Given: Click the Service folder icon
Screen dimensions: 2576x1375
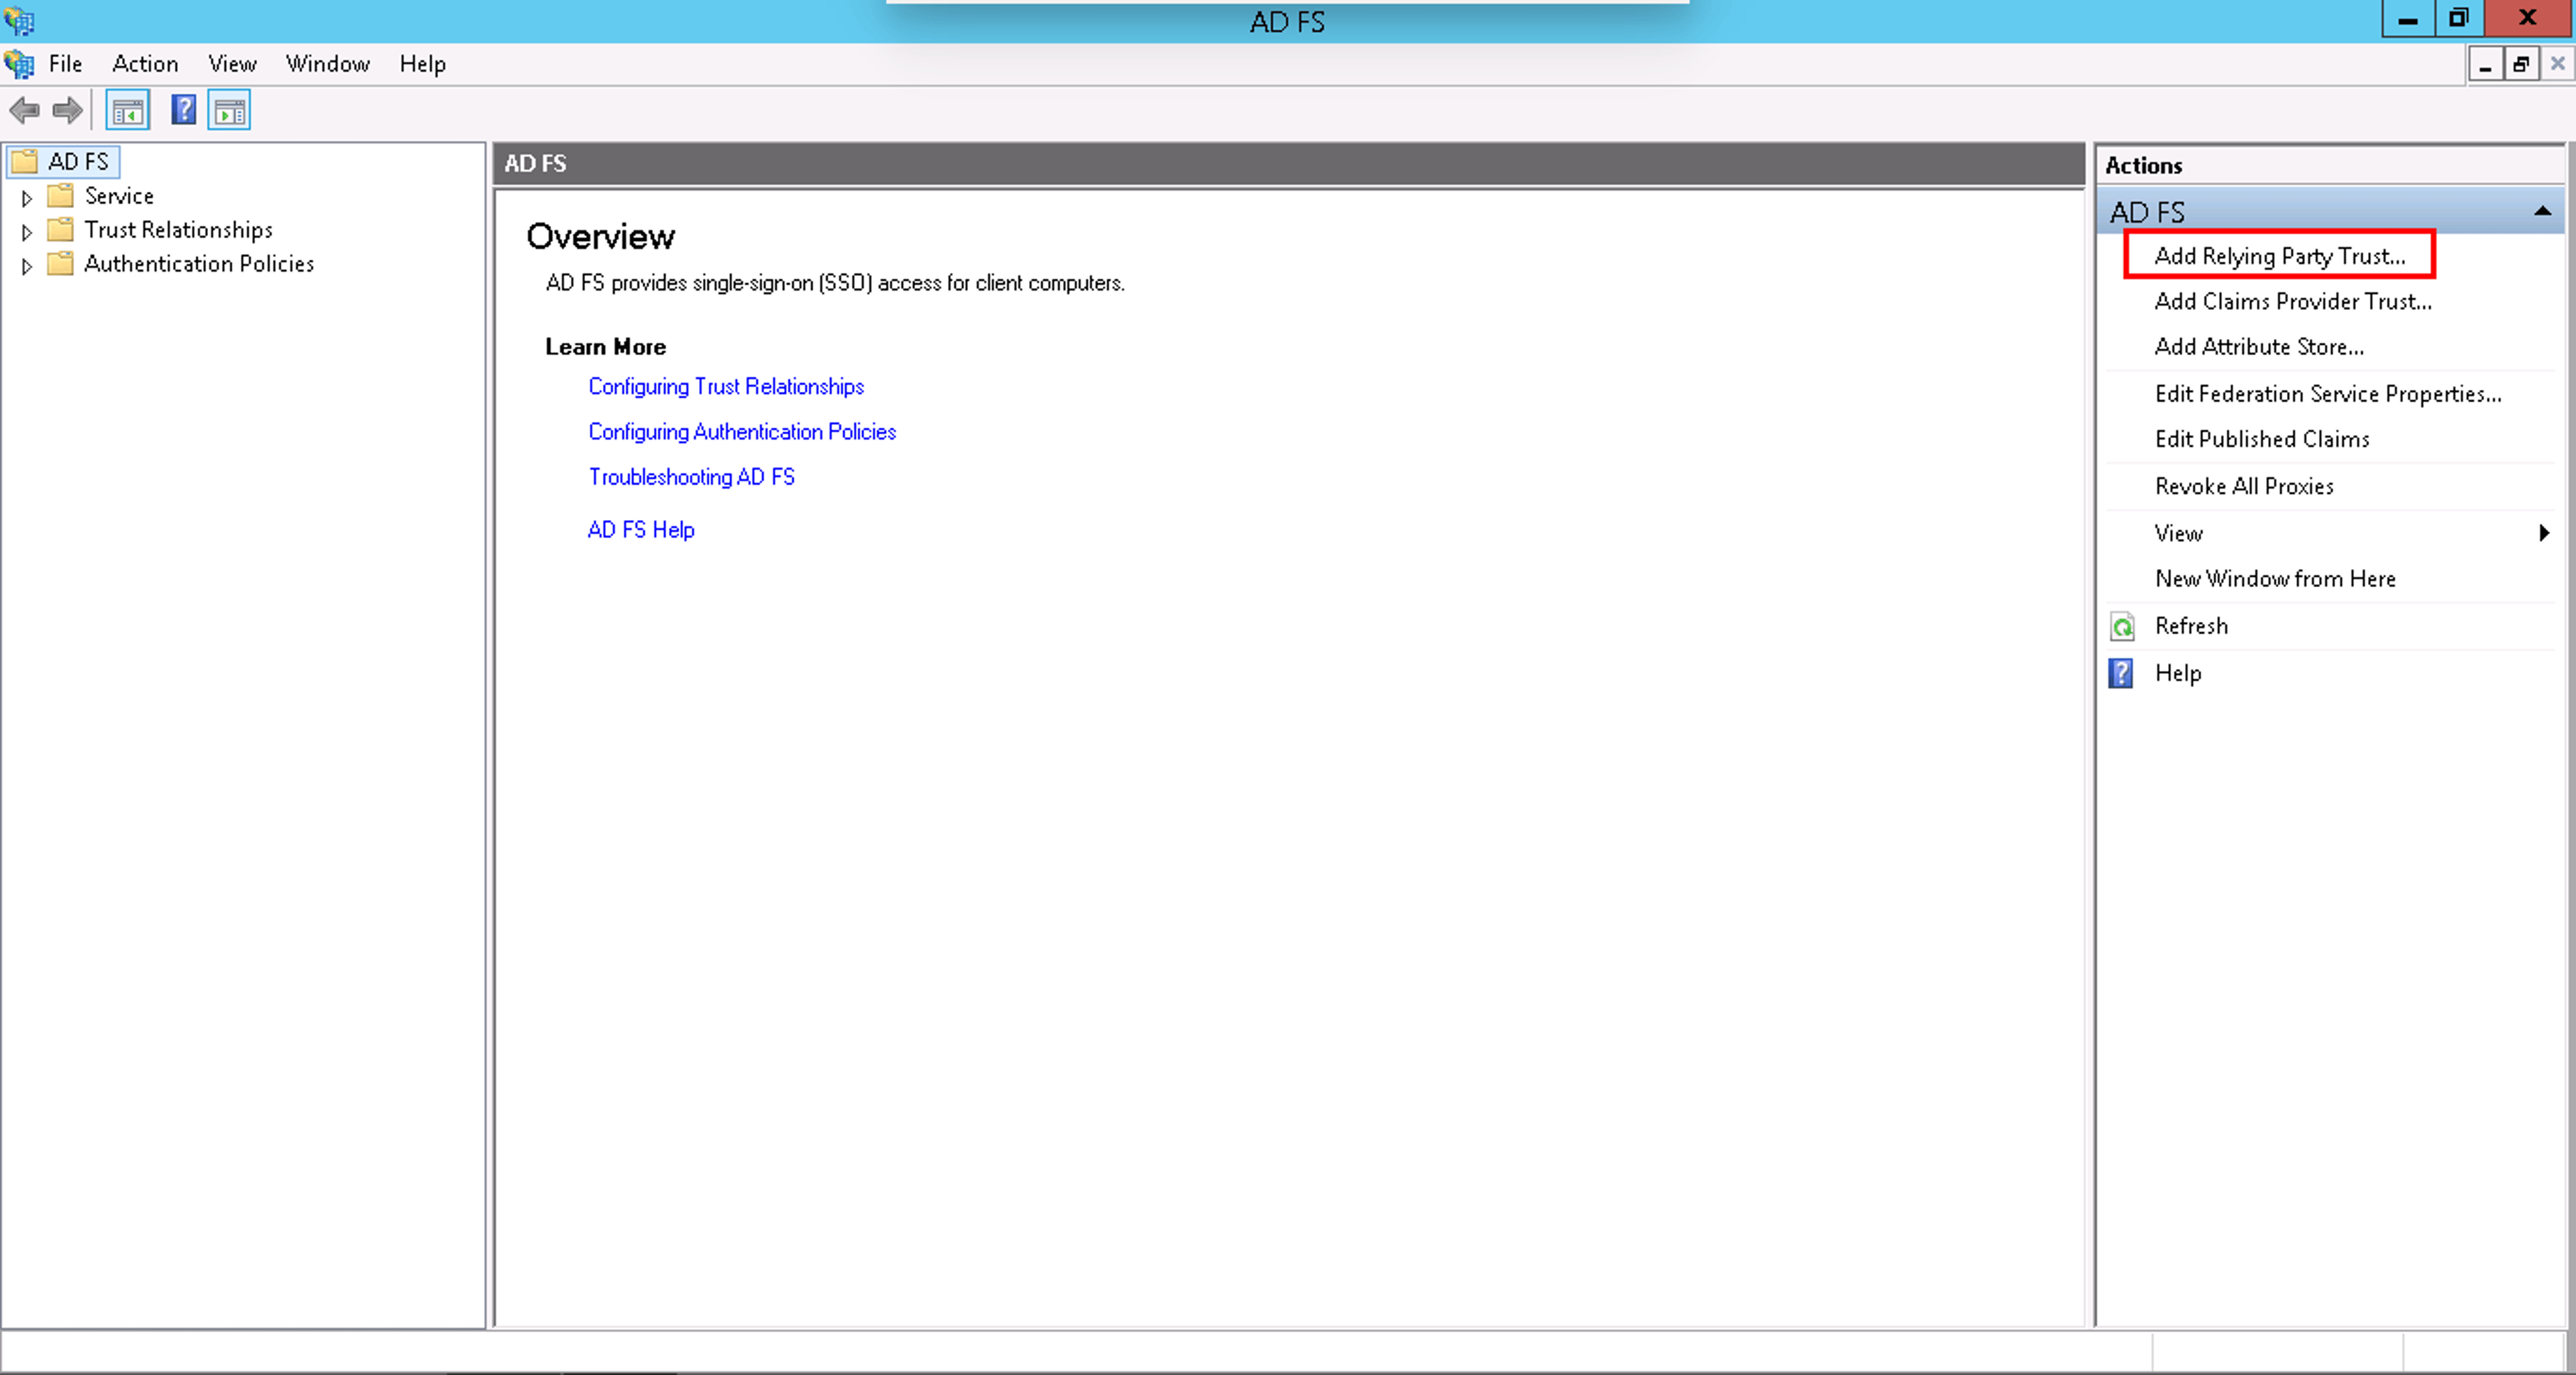Looking at the screenshot, I should [61, 195].
